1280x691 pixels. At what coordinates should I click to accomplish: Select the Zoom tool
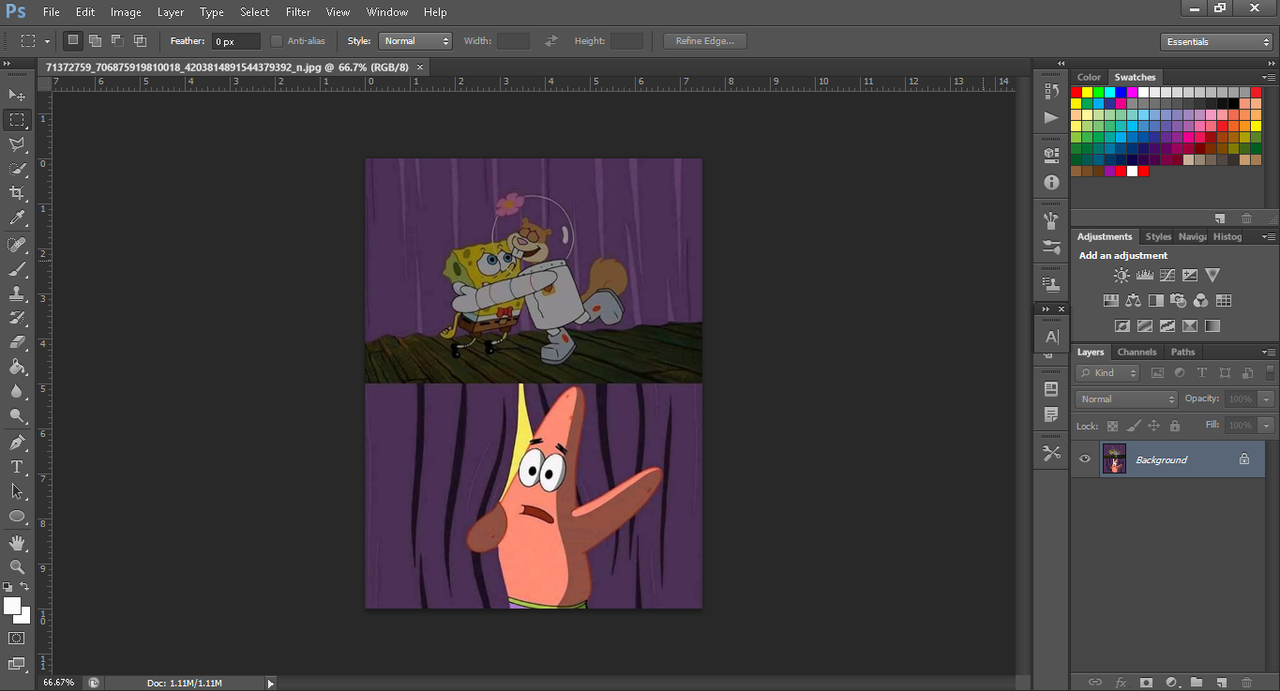[17, 566]
